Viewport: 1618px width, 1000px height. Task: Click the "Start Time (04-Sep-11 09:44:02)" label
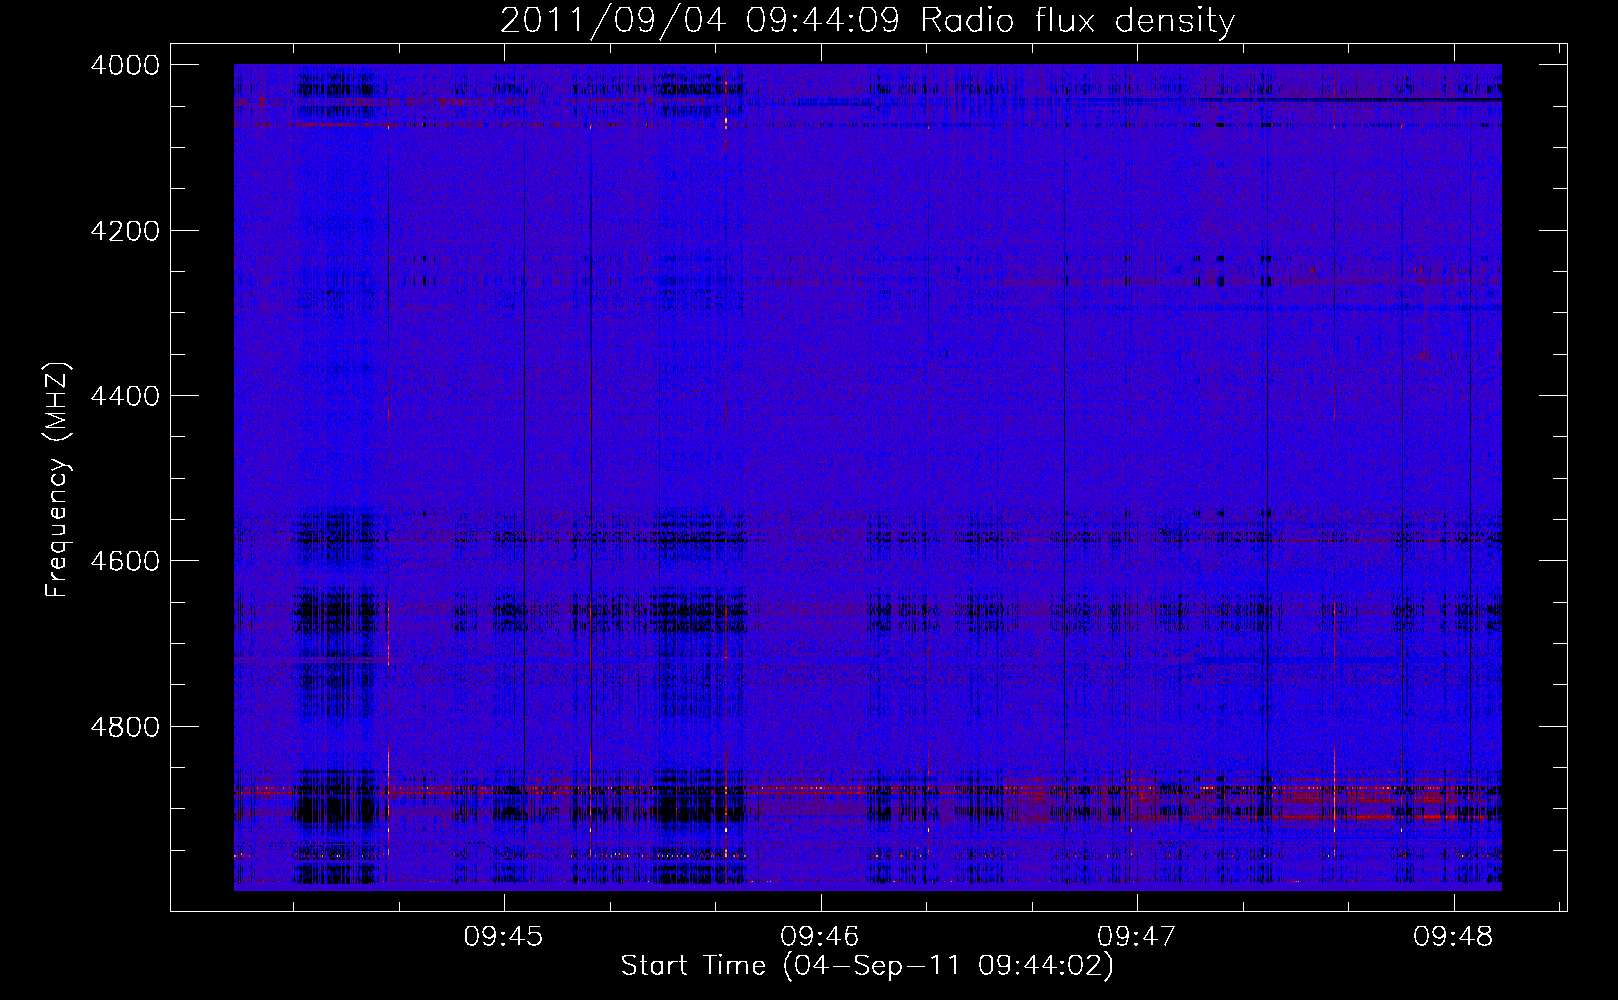pyautogui.click(x=867, y=966)
